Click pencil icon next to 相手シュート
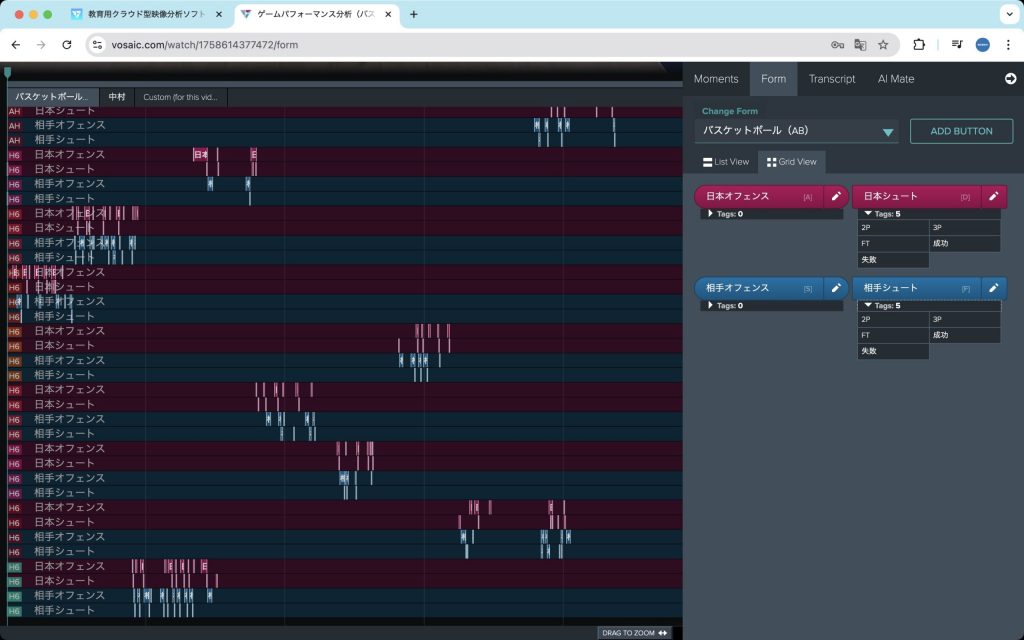The width and height of the screenshot is (1024, 640). click(994, 288)
